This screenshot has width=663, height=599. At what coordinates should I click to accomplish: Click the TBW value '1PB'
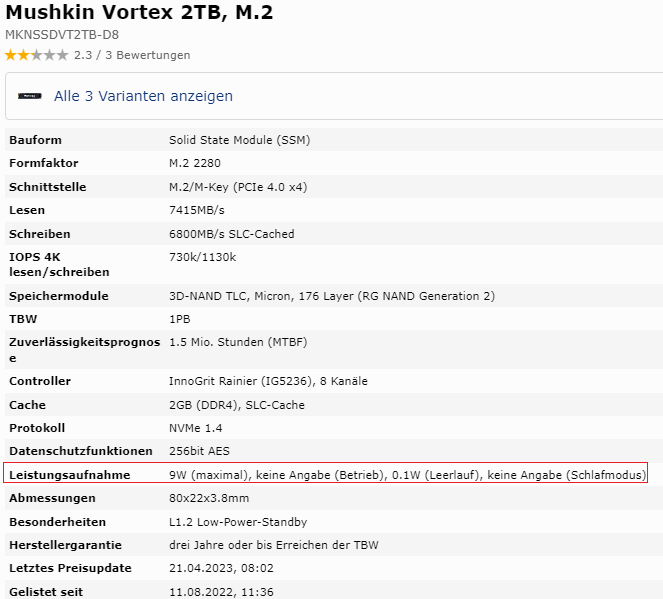[x=180, y=319]
